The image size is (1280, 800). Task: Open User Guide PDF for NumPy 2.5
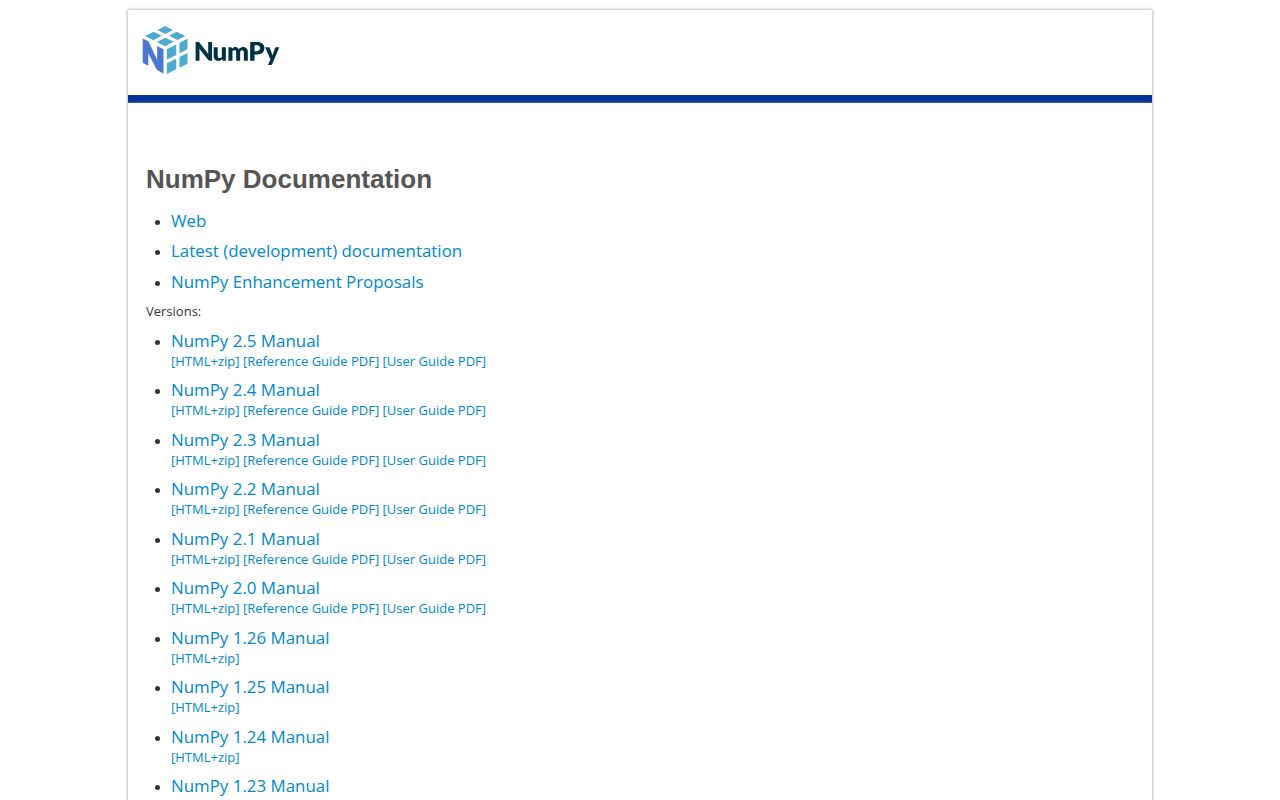point(434,361)
